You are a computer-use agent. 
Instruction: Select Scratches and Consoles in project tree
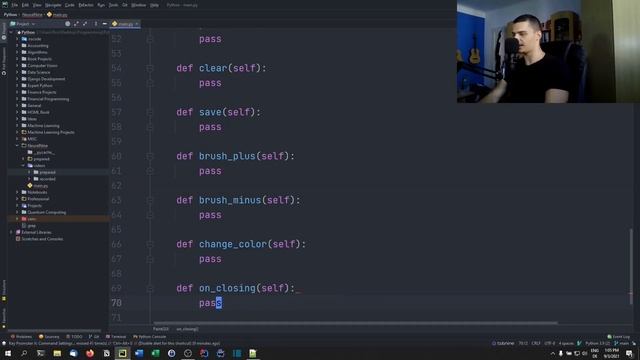(x=39, y=239)
